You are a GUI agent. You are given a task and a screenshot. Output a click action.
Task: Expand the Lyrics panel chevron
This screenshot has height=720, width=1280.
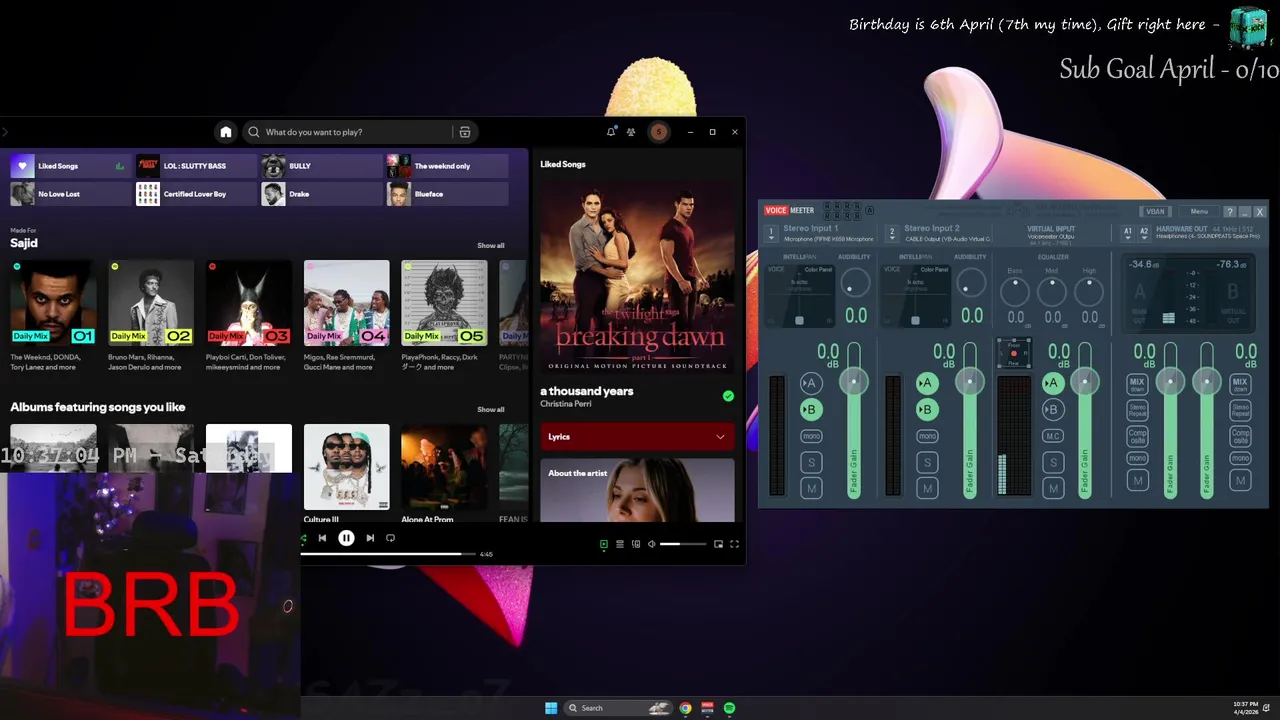(720, 437)
